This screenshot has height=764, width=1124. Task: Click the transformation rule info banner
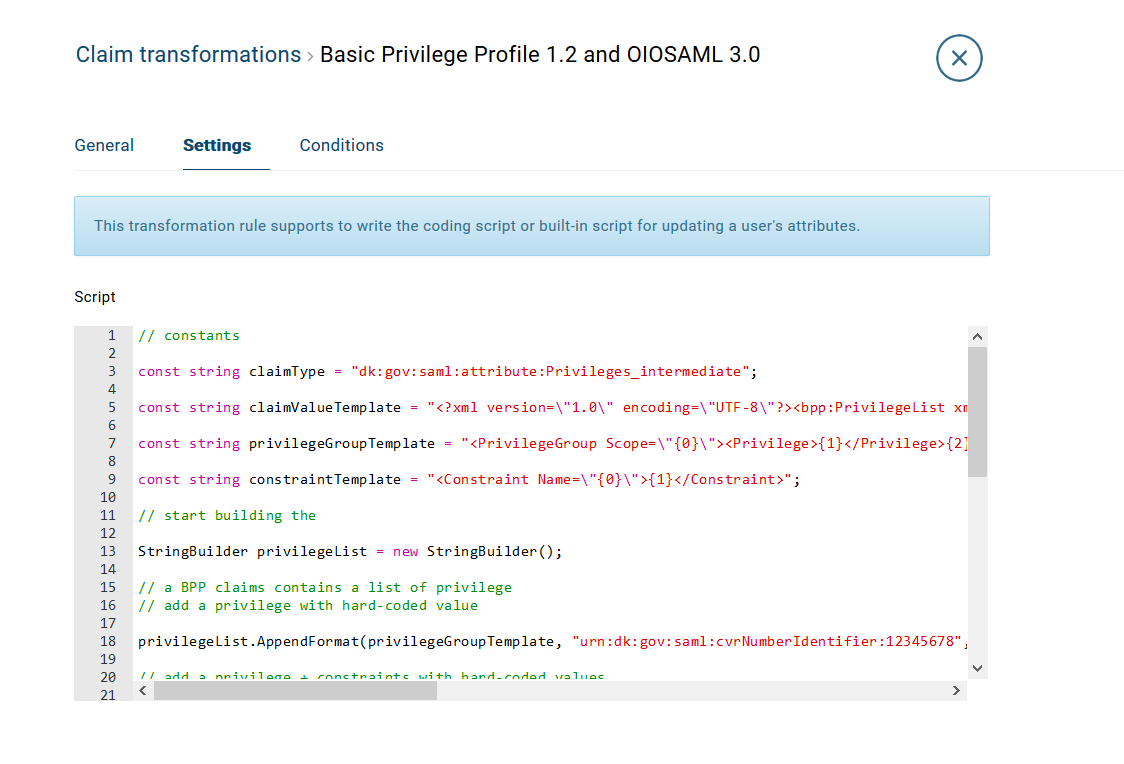tap(532, 226)
